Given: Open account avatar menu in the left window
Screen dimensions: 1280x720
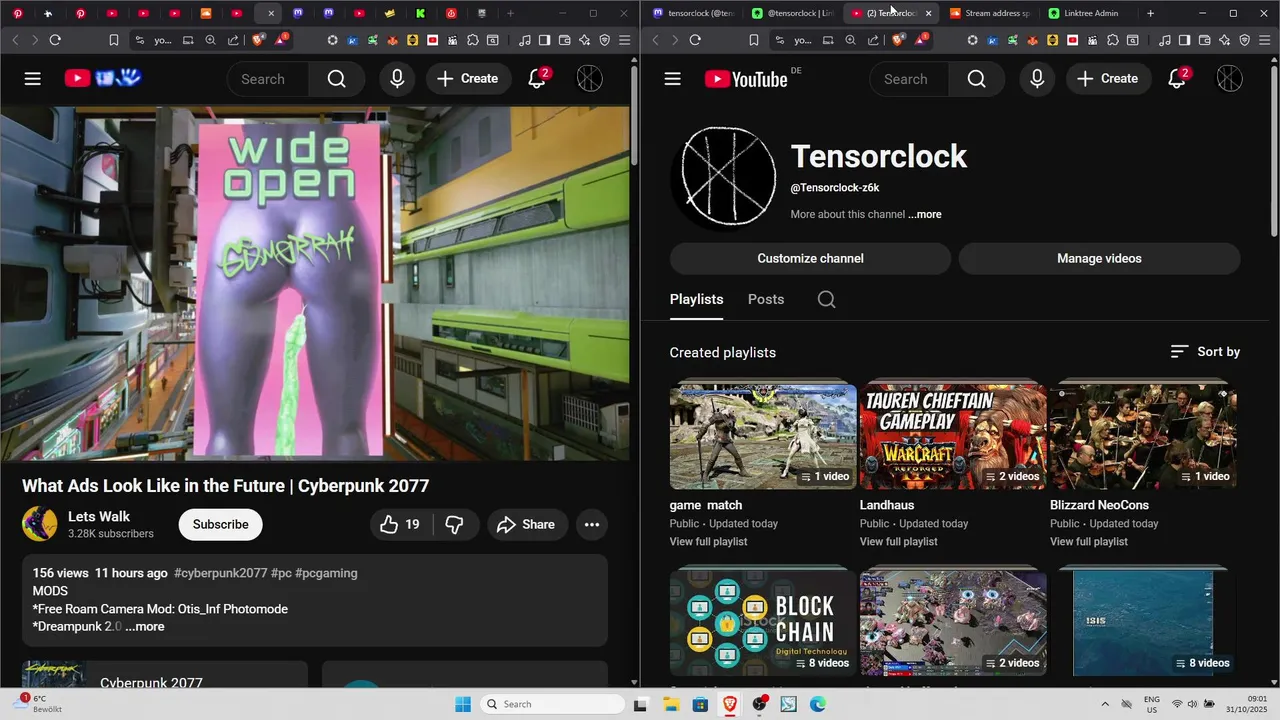Looking at the screenshot, I should (590, 79).
